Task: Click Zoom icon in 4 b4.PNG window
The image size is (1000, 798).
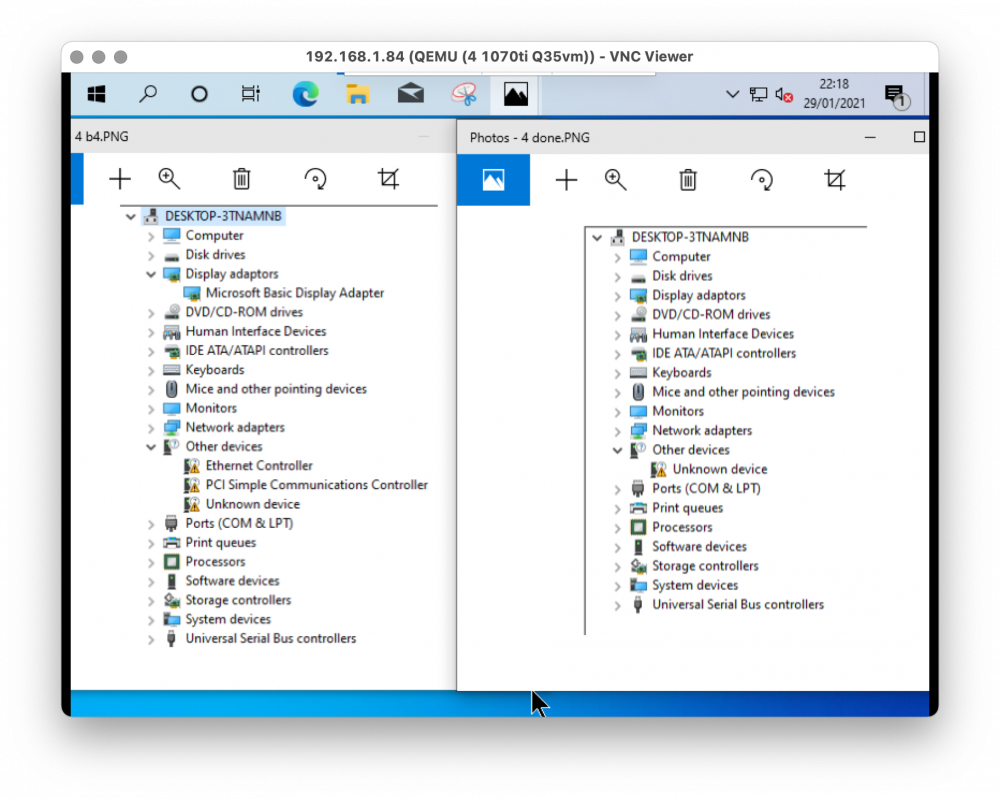Action: click(169, 179)
